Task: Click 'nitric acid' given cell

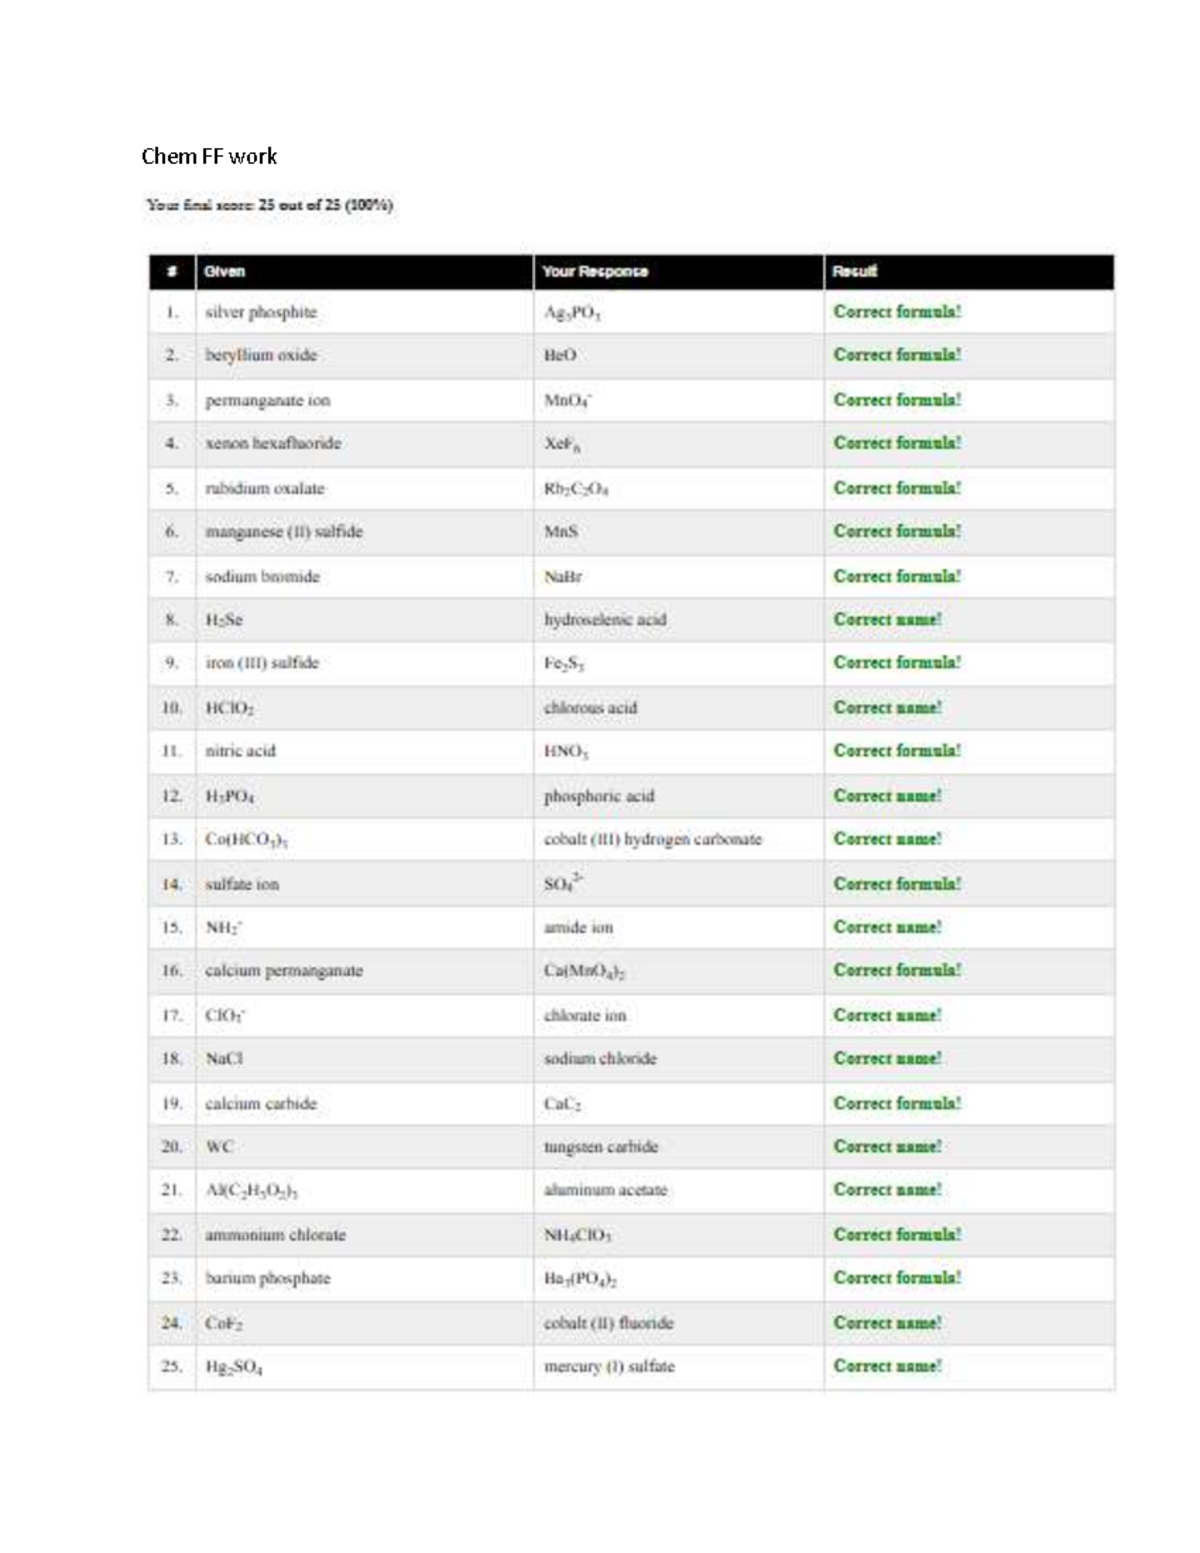Action: click(x=240, y=751)
